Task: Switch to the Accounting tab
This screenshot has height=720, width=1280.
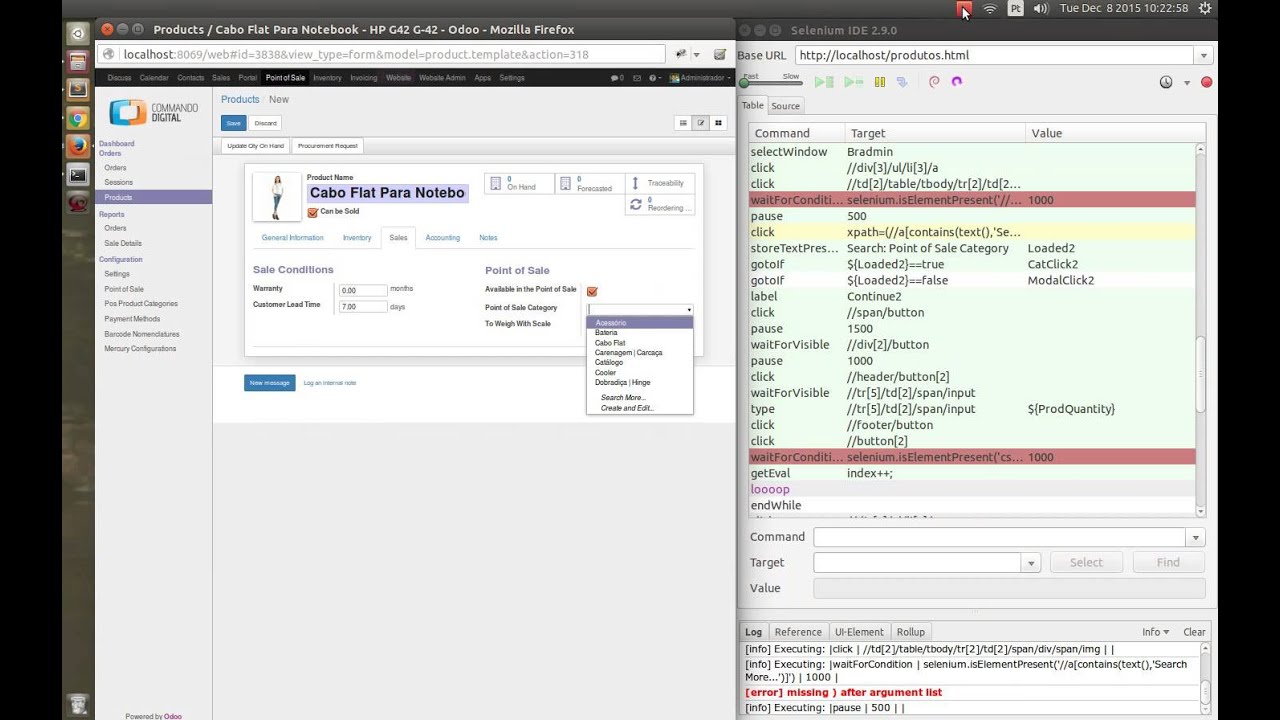Action: [442, 238]
